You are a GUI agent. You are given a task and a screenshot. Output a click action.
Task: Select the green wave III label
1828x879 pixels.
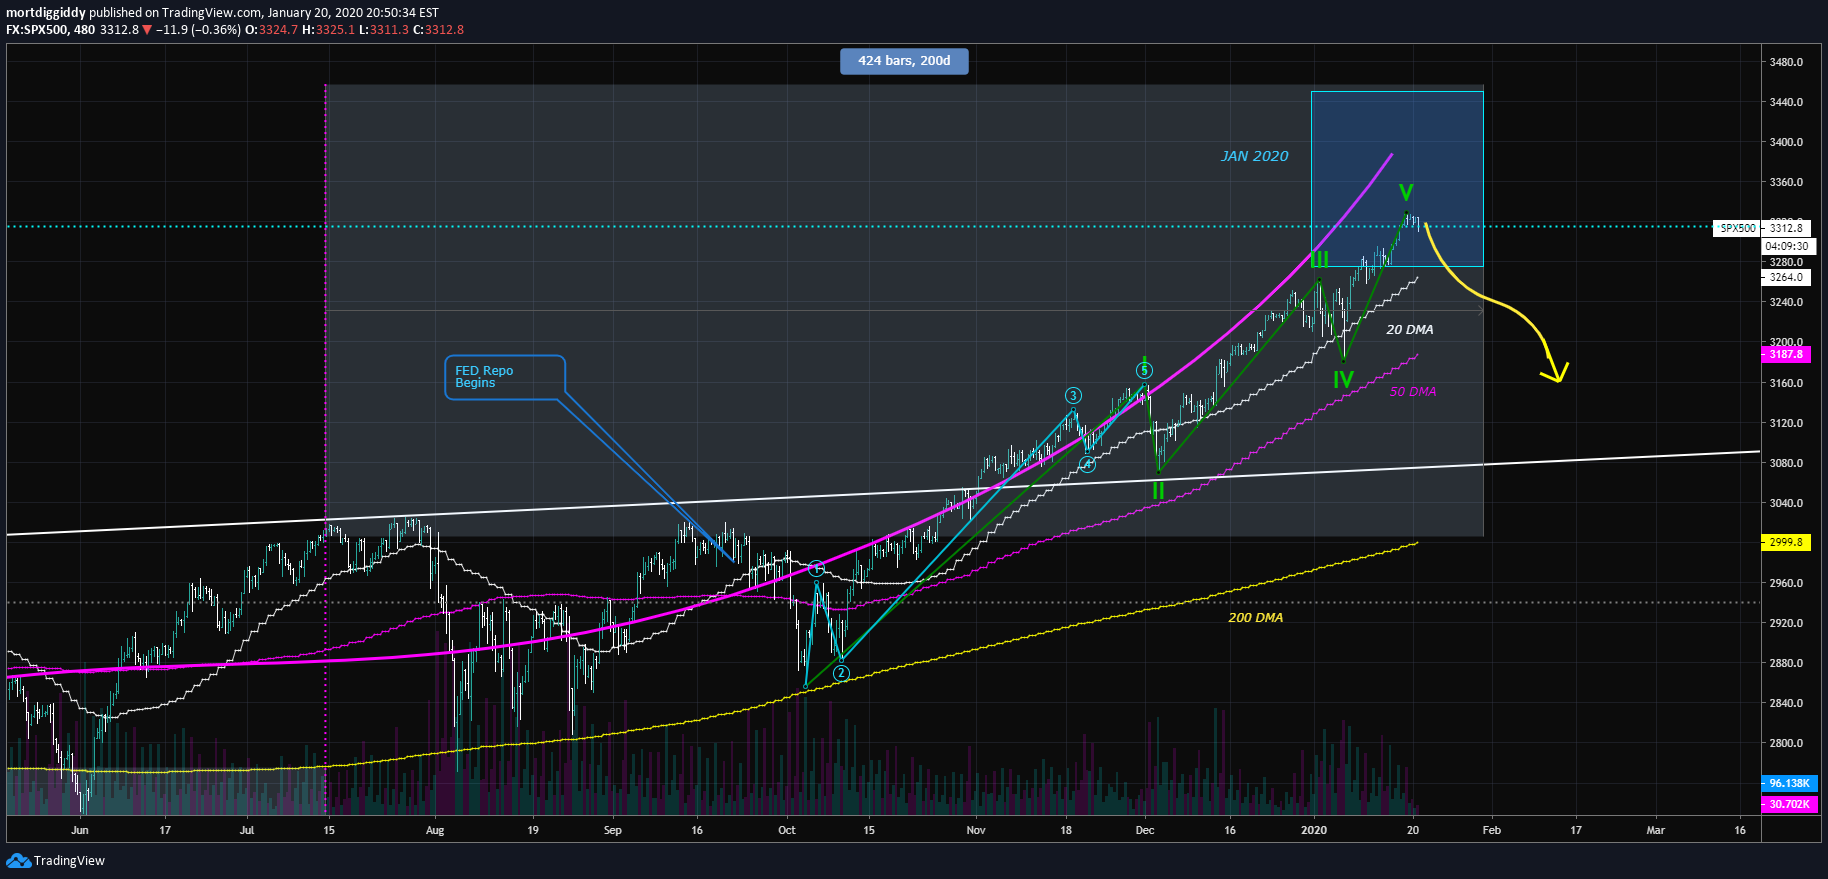1320,259
